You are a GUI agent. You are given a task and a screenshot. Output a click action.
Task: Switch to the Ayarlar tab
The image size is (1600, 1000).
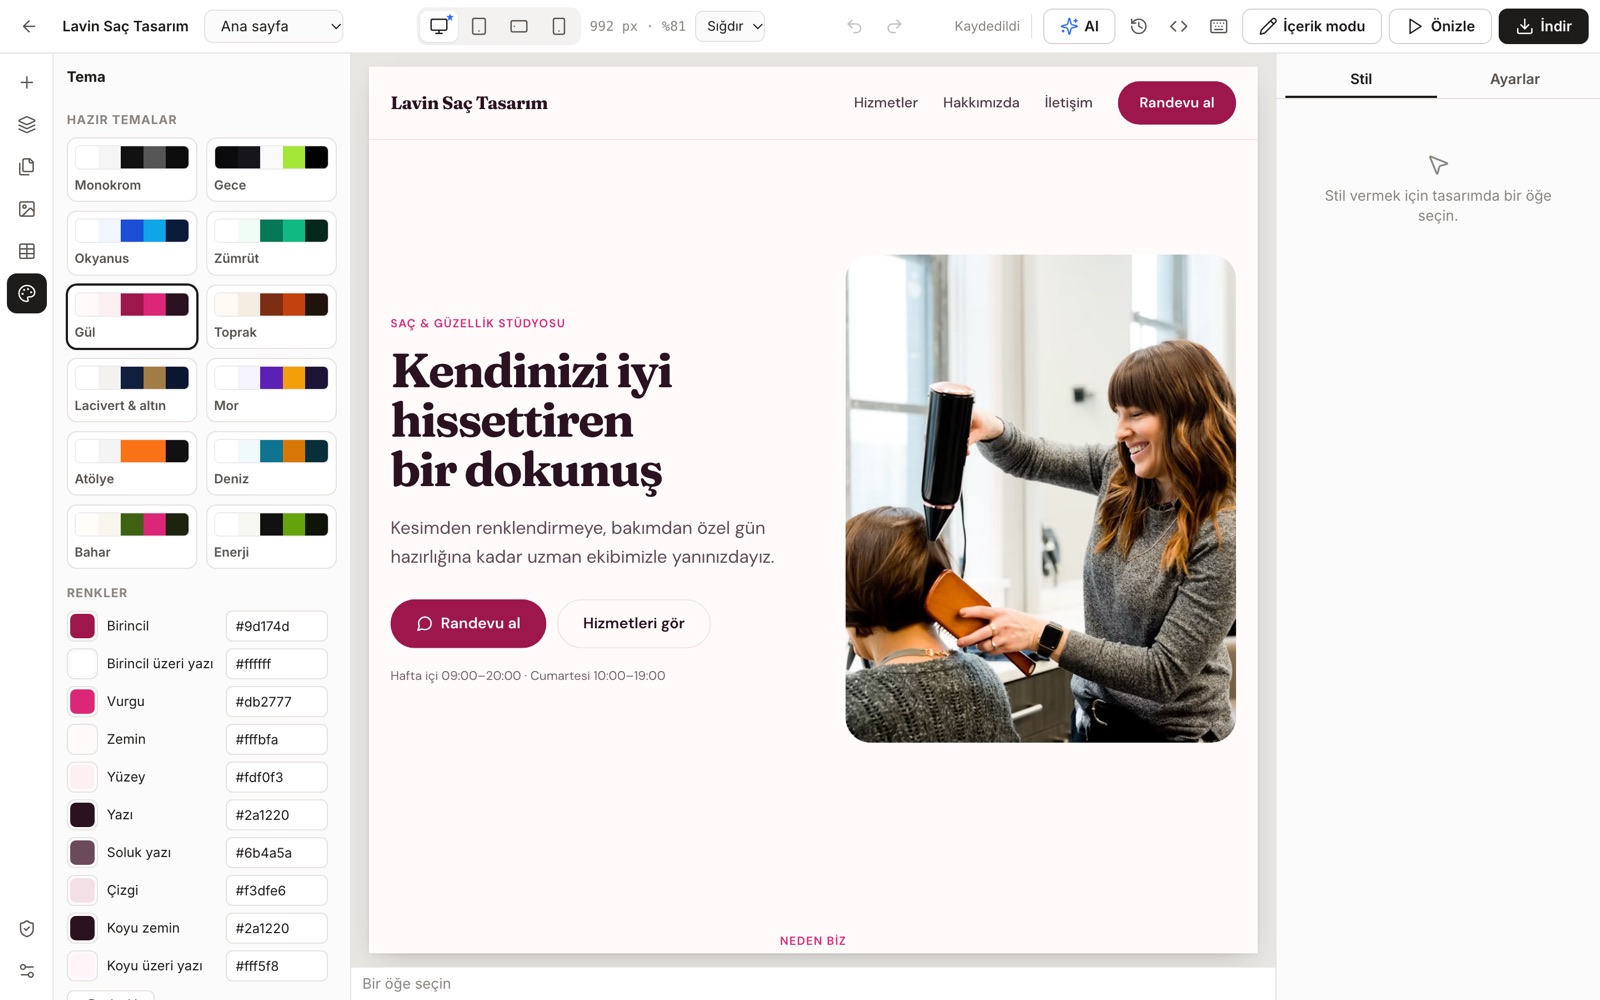pyautogui.click(x=1514, y=79)
